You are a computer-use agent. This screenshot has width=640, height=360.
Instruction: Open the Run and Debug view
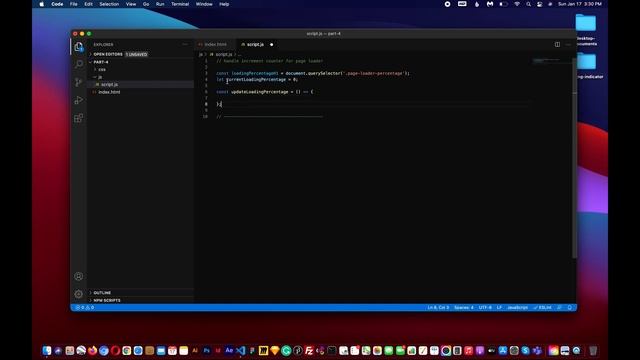[79, 100]
